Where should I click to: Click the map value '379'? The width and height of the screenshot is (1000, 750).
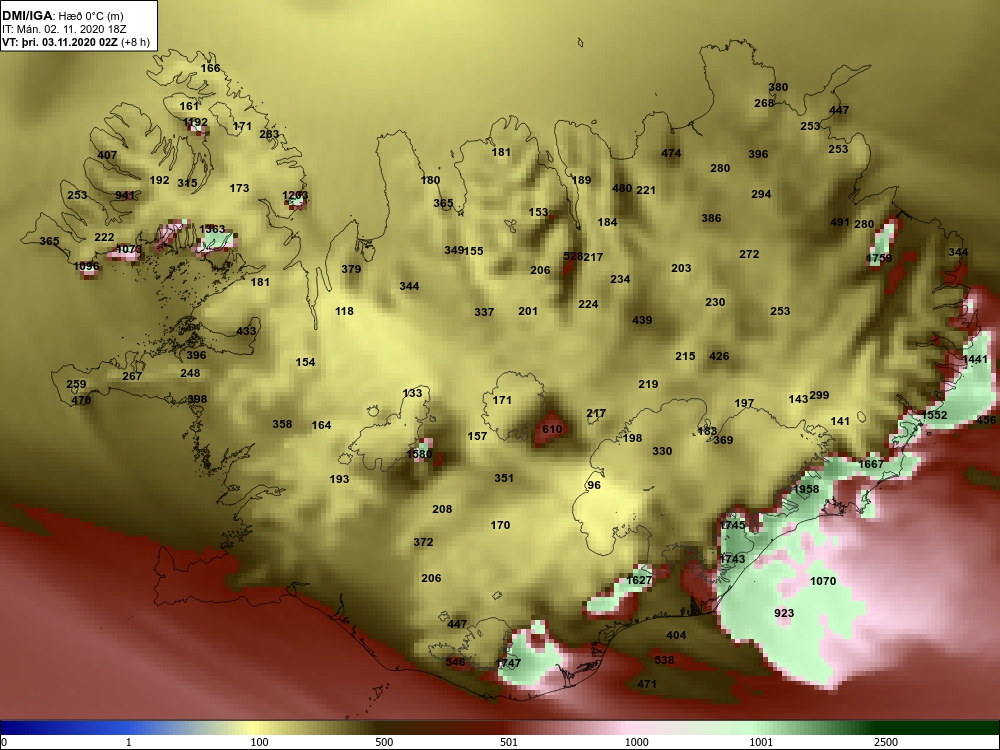pos(351,269)
